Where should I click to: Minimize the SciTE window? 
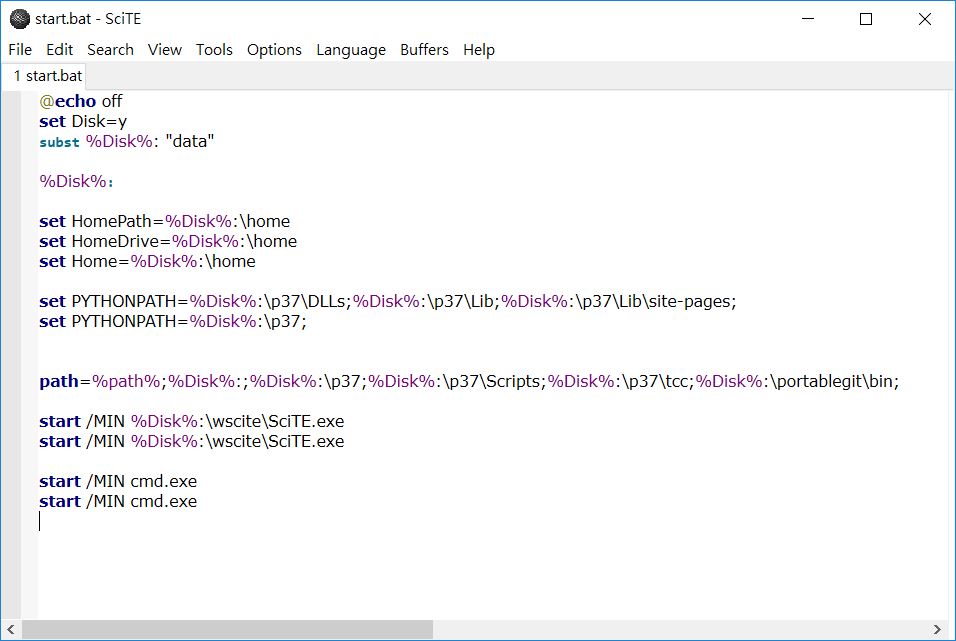pyautogui.click(x=807, y=19)
